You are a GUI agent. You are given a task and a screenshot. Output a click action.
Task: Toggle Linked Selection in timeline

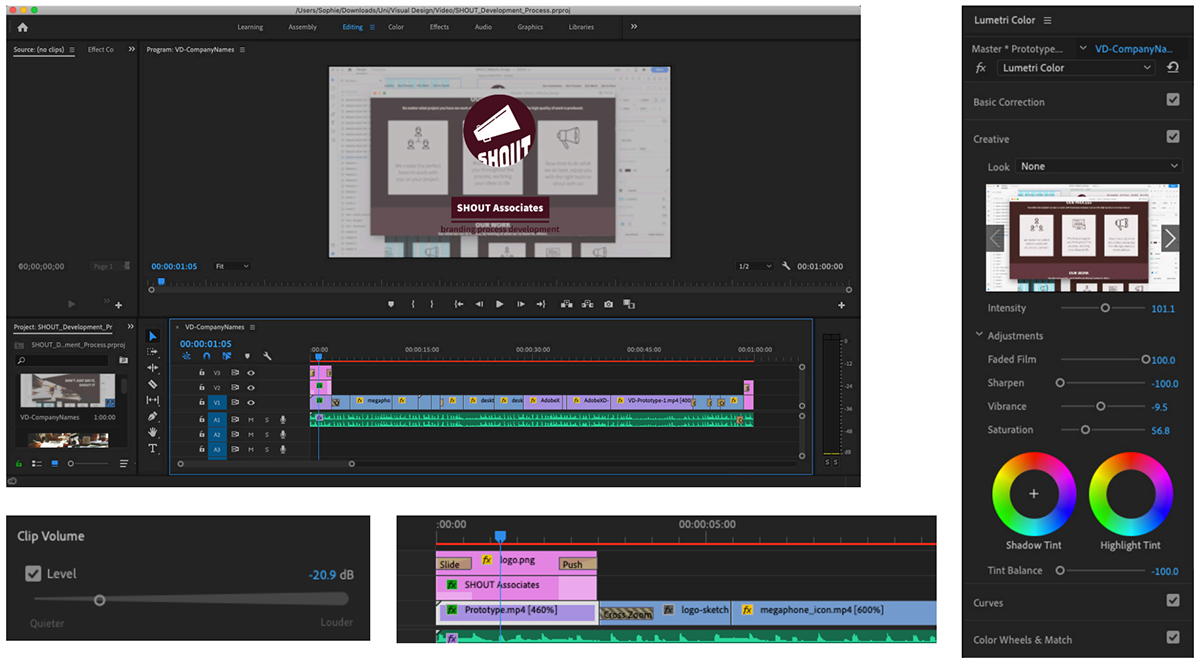tap(227, 356)
